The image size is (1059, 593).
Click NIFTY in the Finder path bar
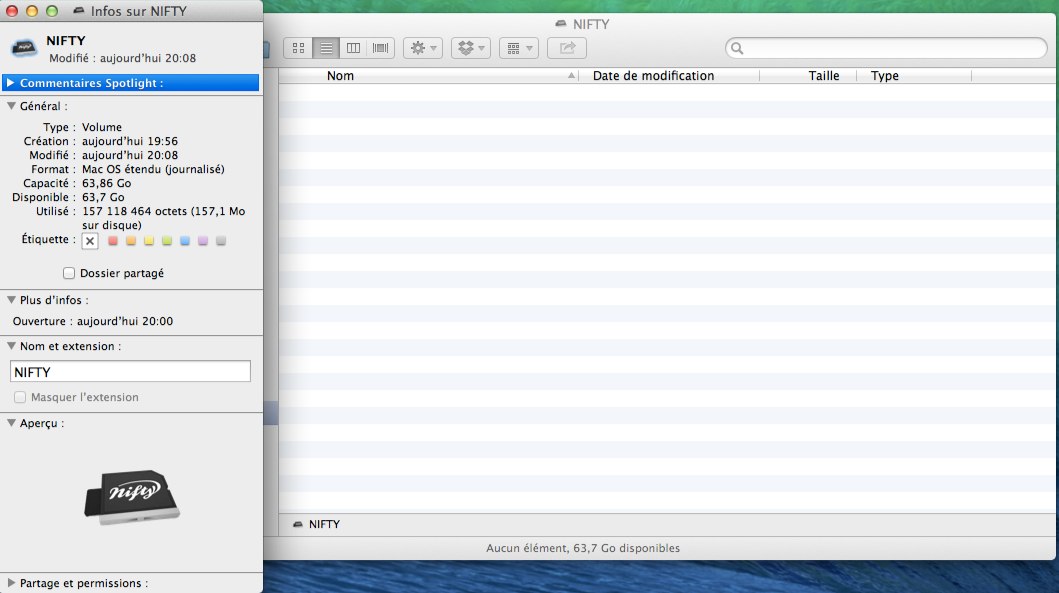click(x=317, y=524)
